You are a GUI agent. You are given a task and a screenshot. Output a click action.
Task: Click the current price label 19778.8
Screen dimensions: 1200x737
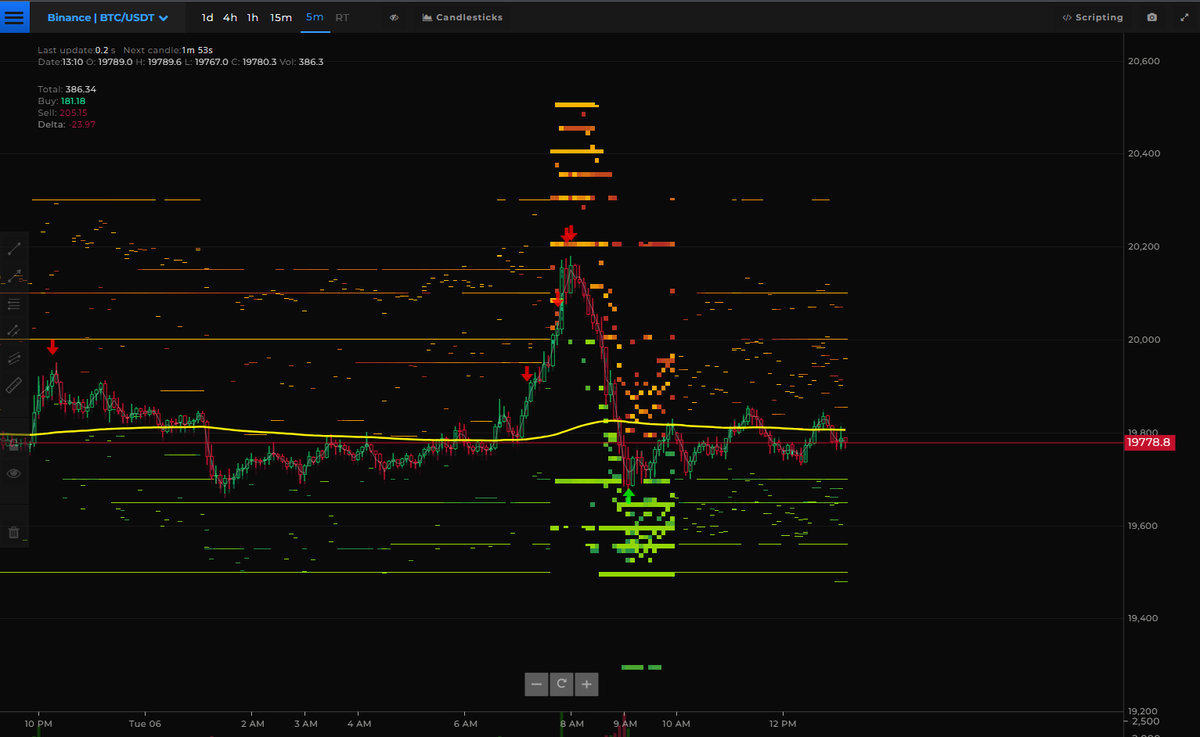tap(1148, 442)
